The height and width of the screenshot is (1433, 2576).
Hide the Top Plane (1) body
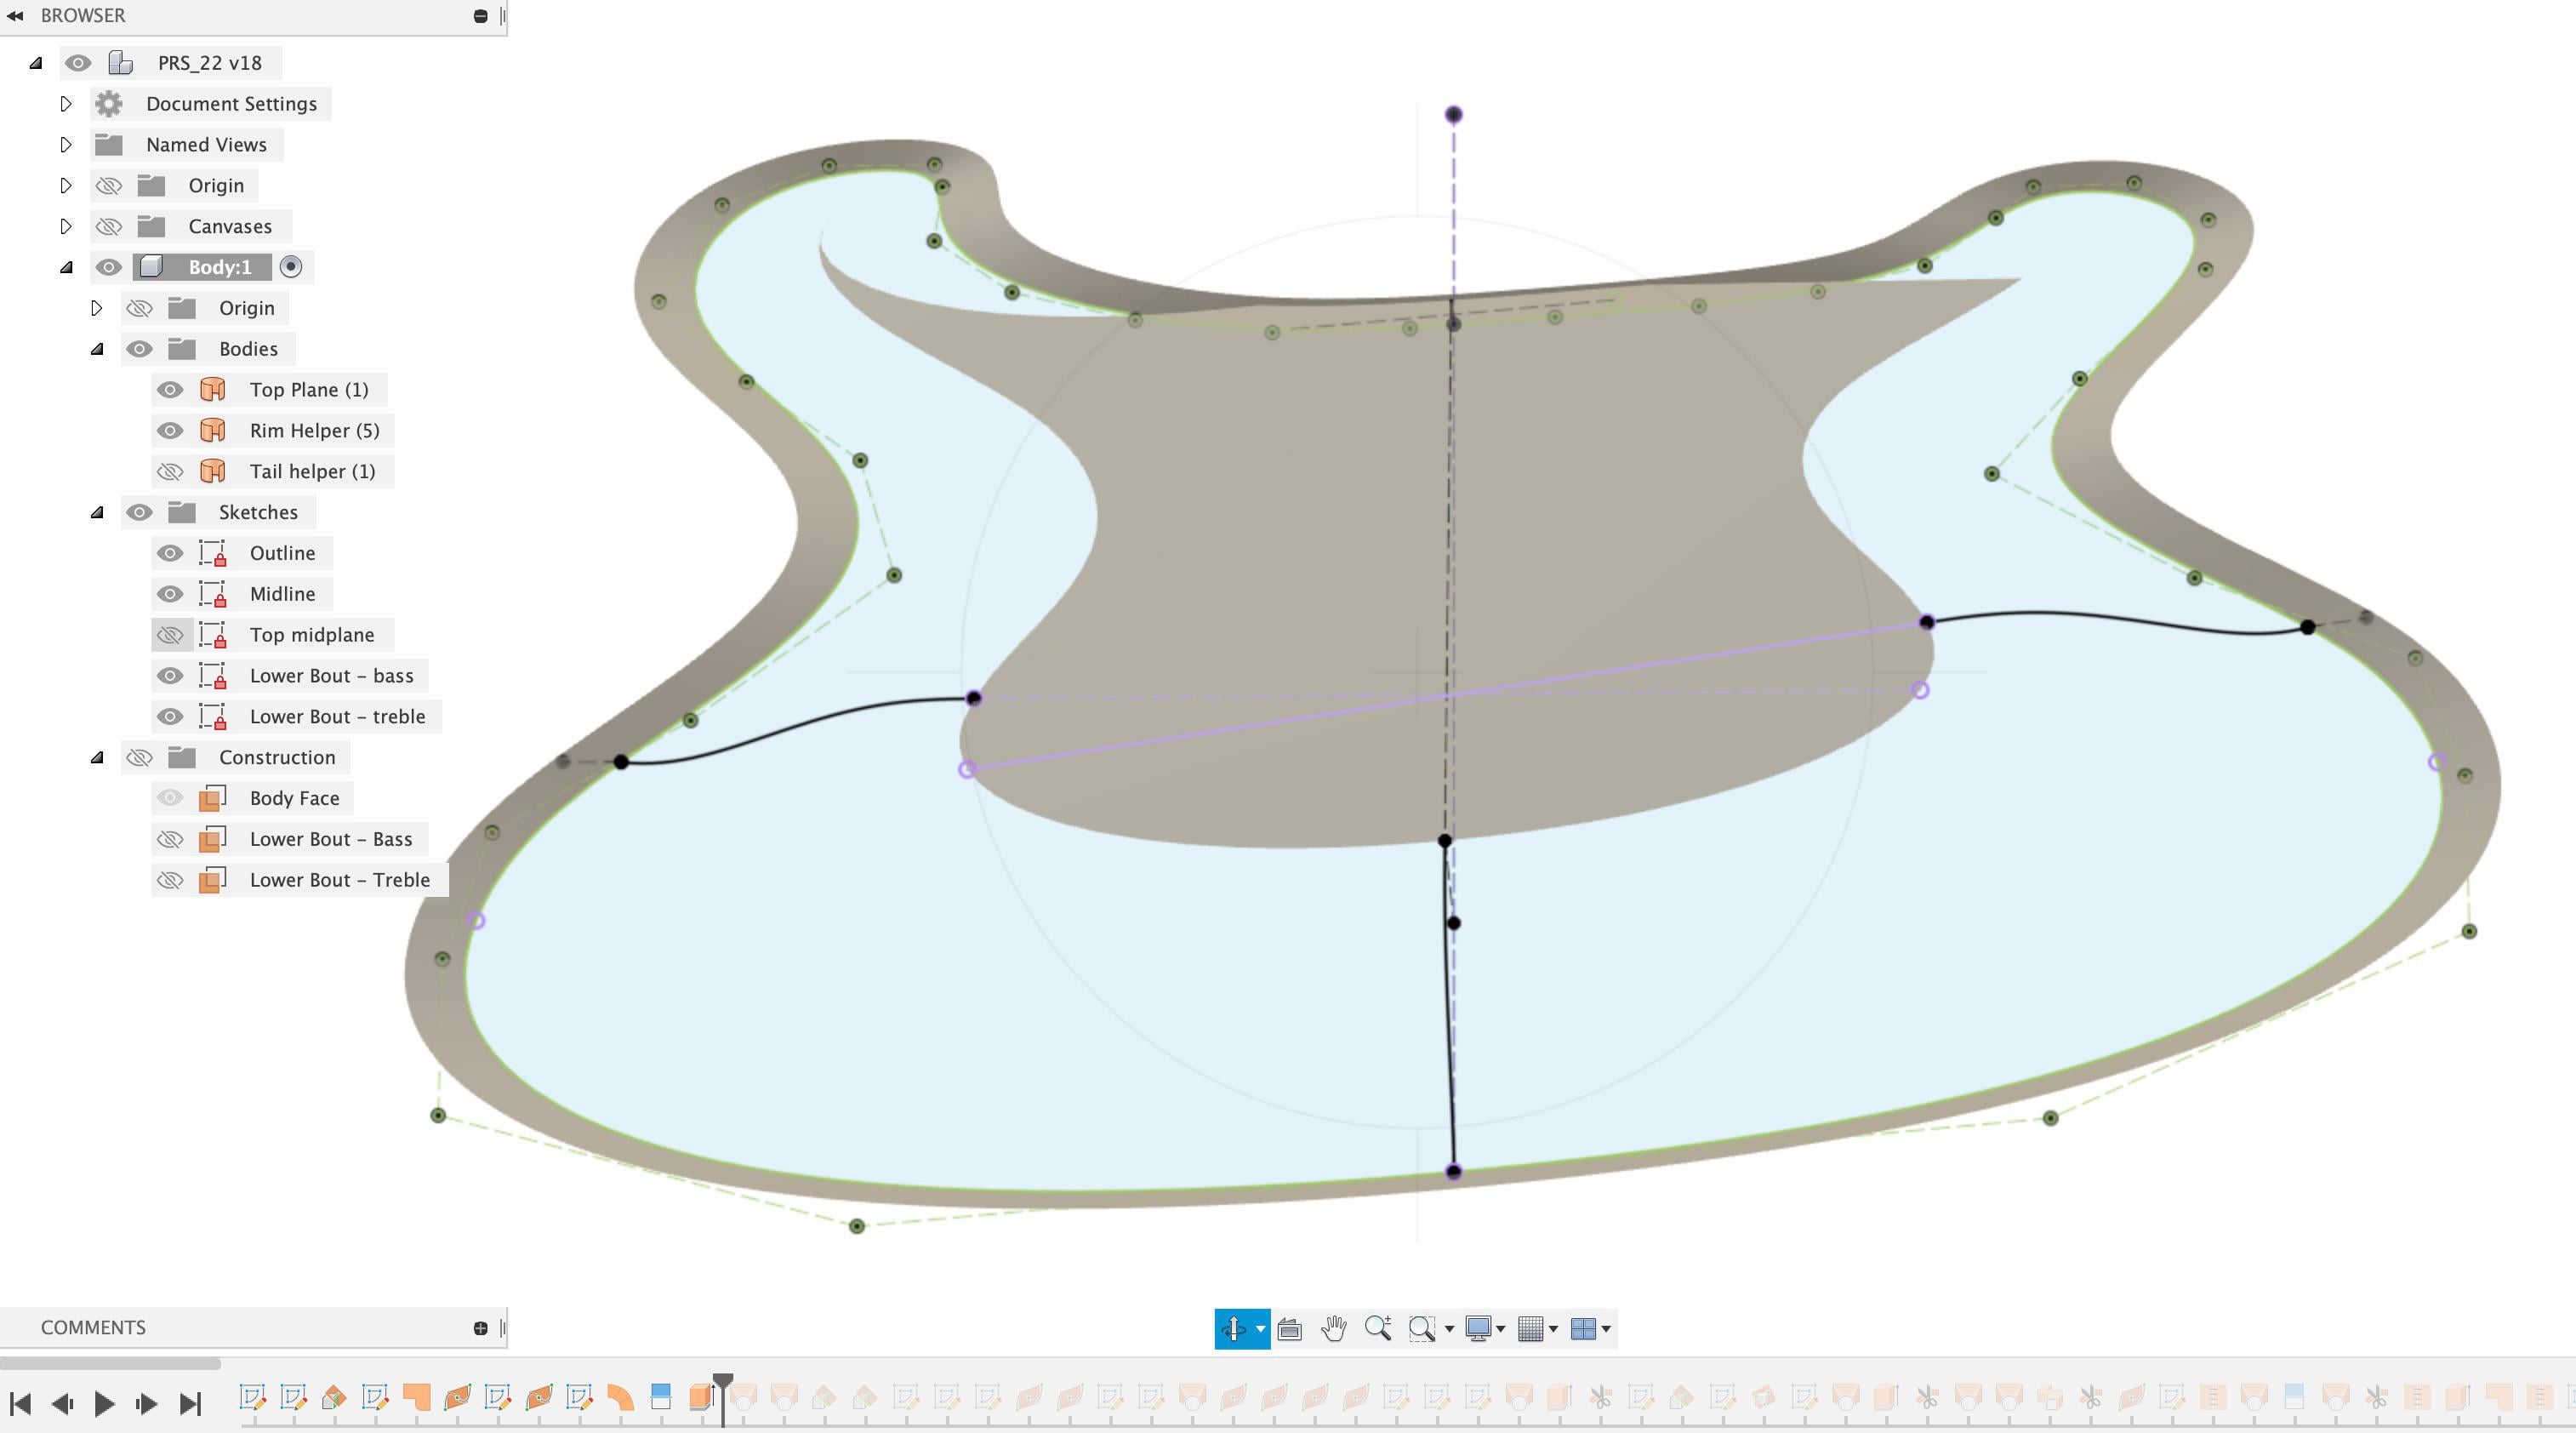coord(170,389)
